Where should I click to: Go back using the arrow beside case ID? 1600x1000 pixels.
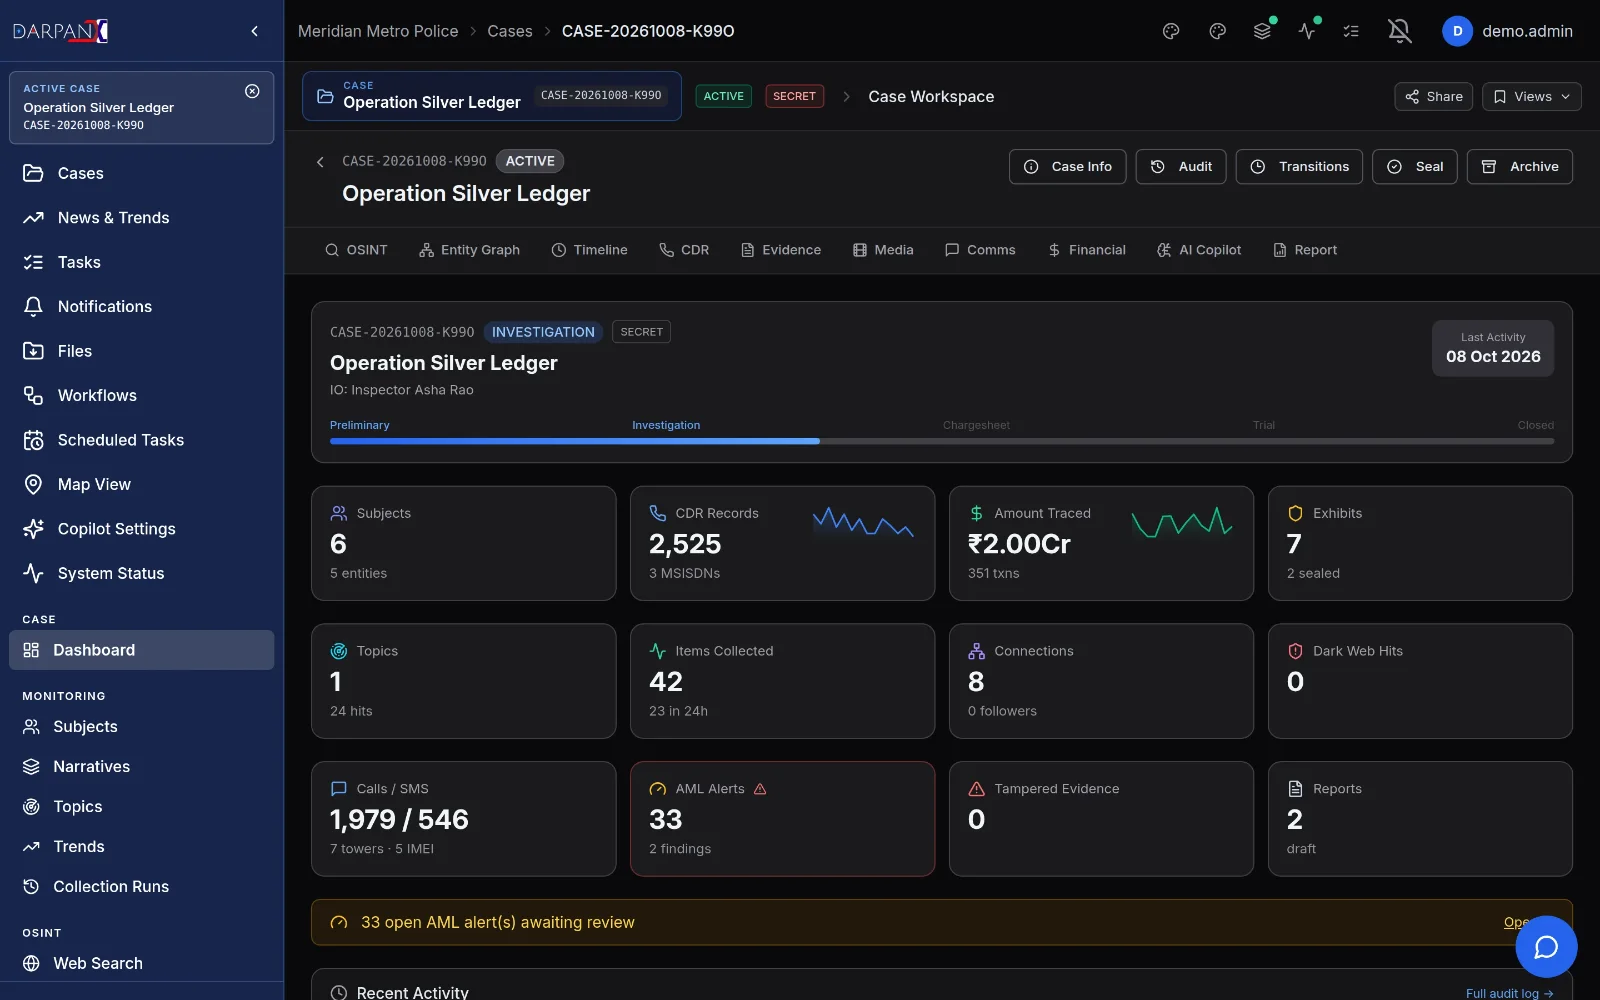point(320,162)
